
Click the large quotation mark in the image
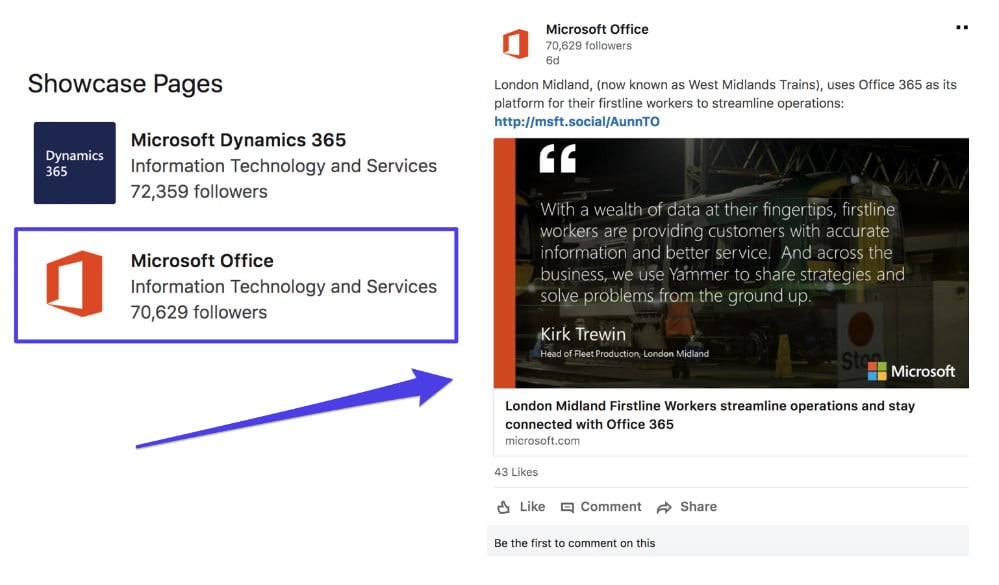coord(558,161)
